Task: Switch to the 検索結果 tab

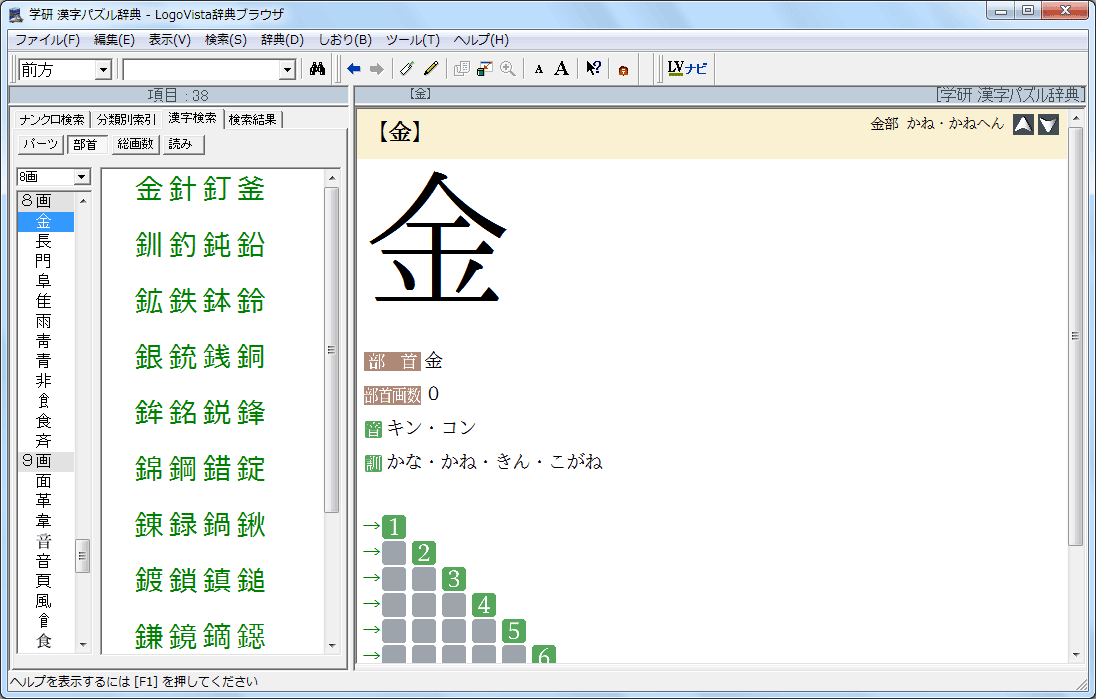Action: click(252, 120)
